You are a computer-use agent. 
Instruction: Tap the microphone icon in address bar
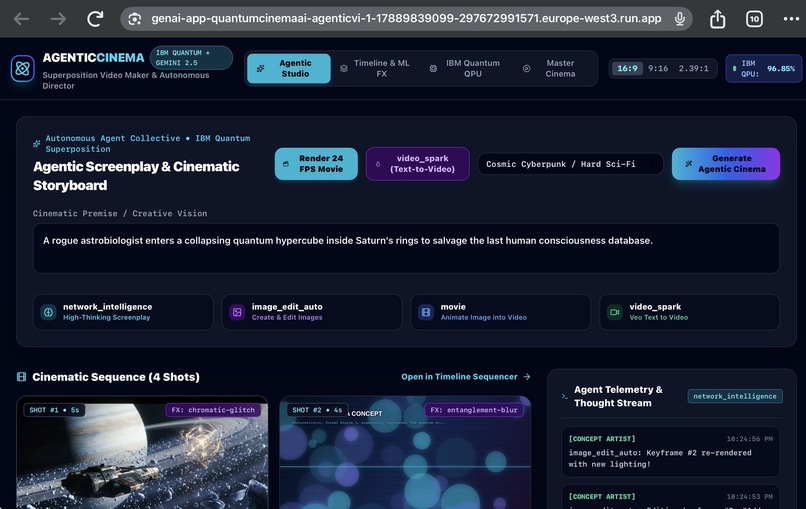680,19
